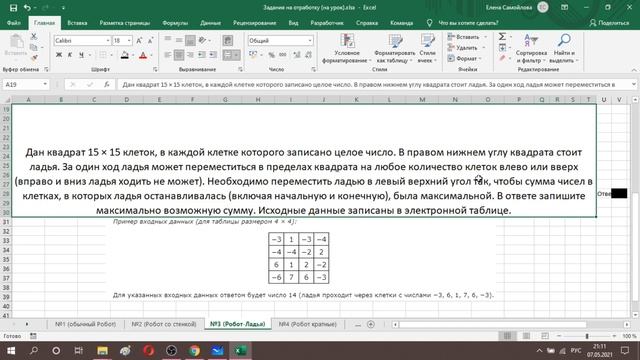Click the increase decimal icon
This screenshot has height=360, width=640.
(297, 55)
